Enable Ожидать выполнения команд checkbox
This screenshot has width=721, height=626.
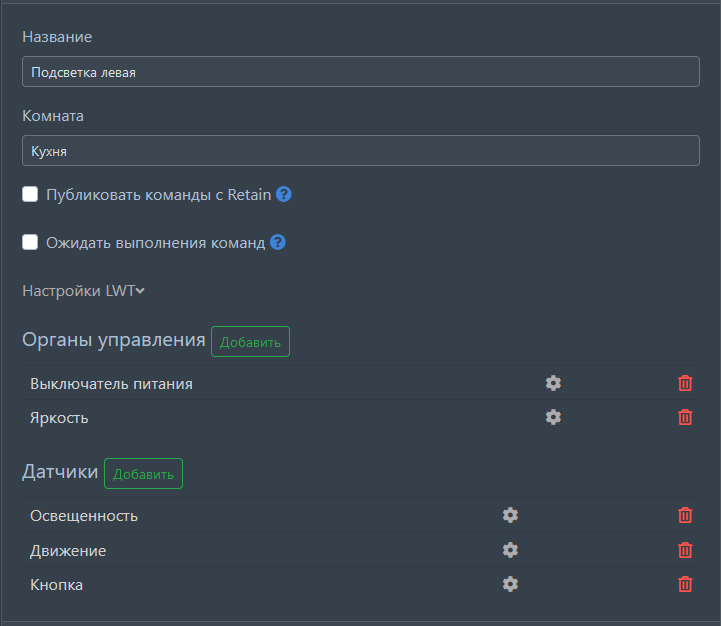[30, 242]
